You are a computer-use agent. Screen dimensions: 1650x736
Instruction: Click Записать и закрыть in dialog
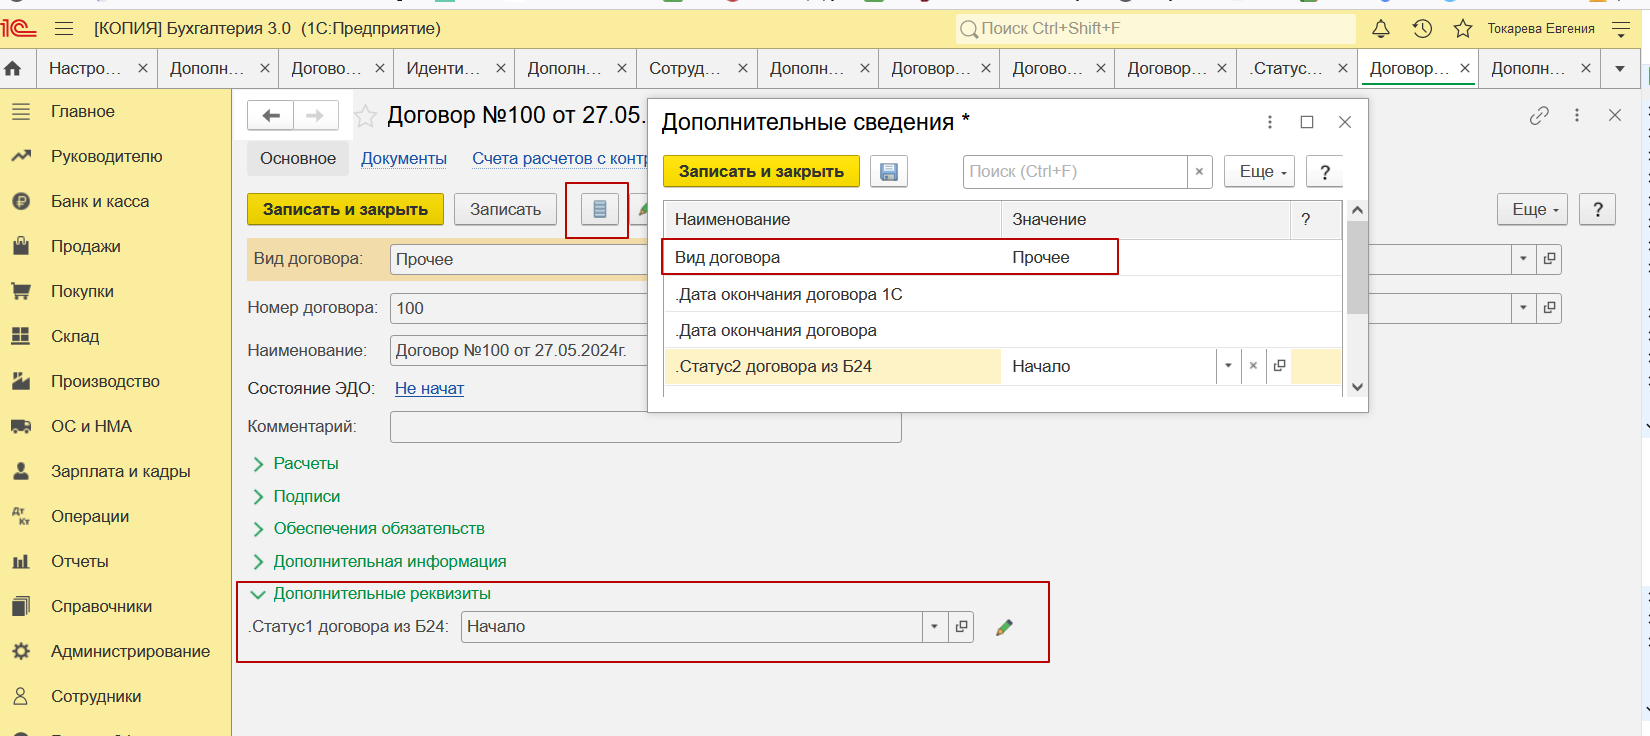point(760,172)
